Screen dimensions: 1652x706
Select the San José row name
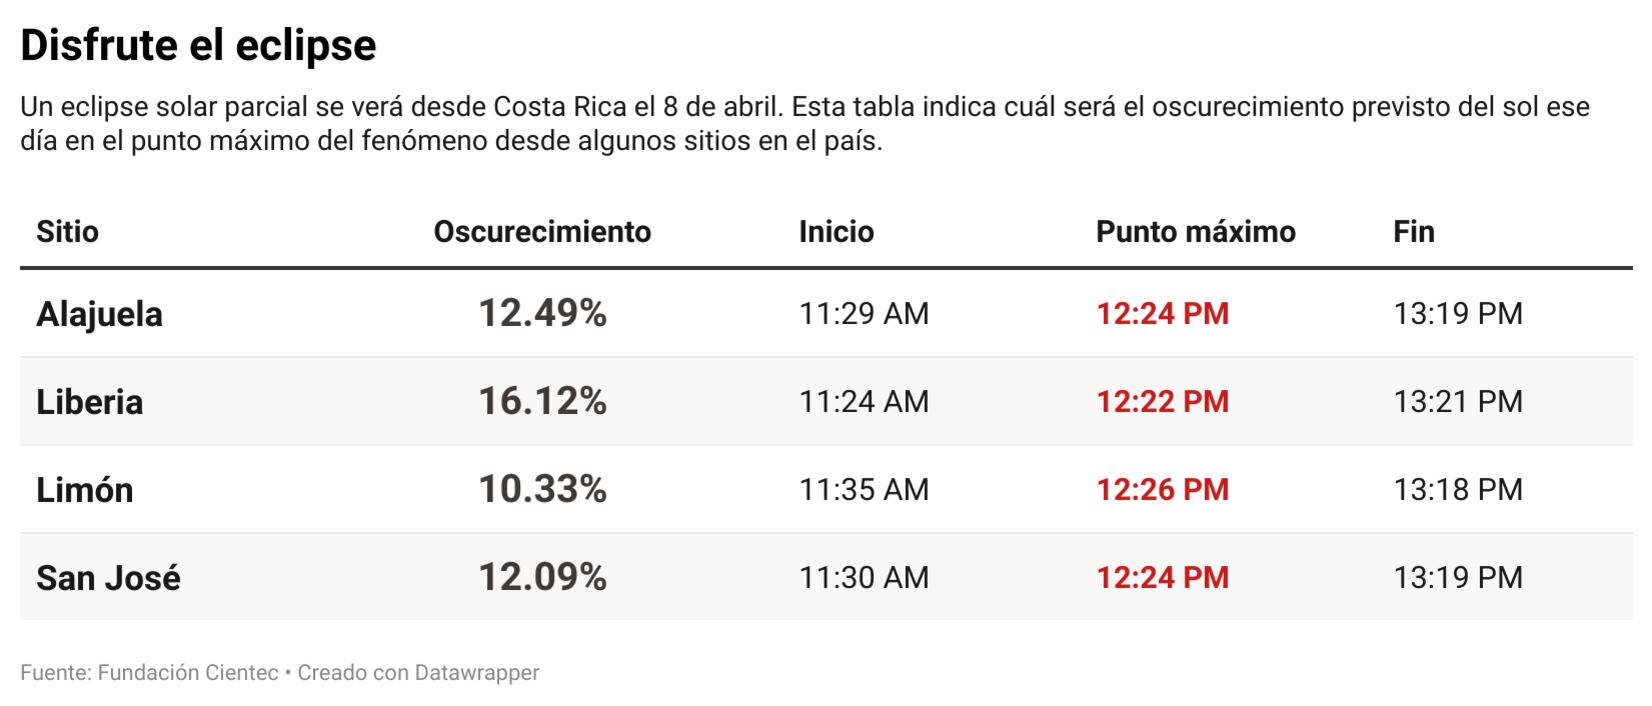click(x=108, y=578)
